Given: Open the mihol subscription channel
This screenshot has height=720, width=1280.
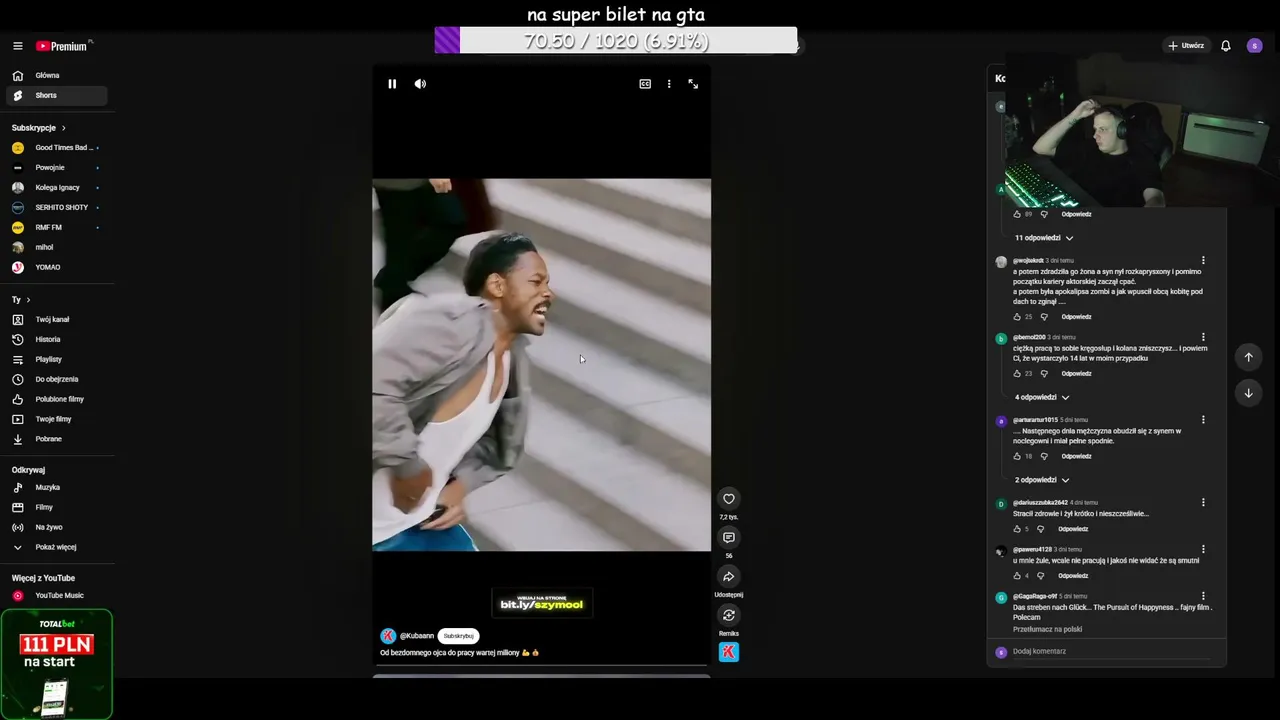Looking at the screenshot, I should tap(56, 248).
